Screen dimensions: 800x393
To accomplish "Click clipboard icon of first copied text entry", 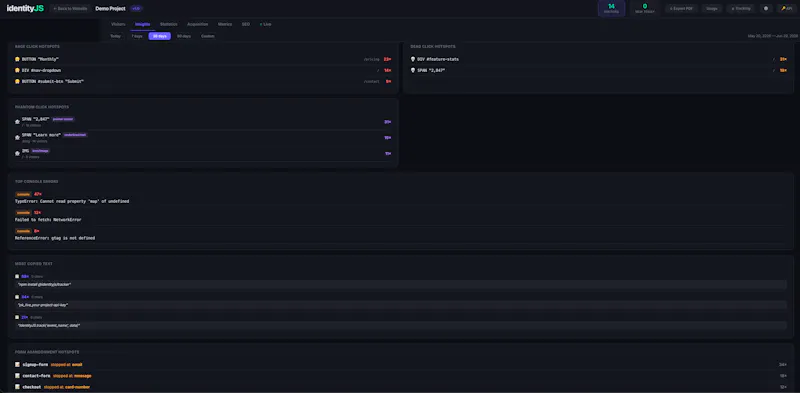I will point(17,277).
